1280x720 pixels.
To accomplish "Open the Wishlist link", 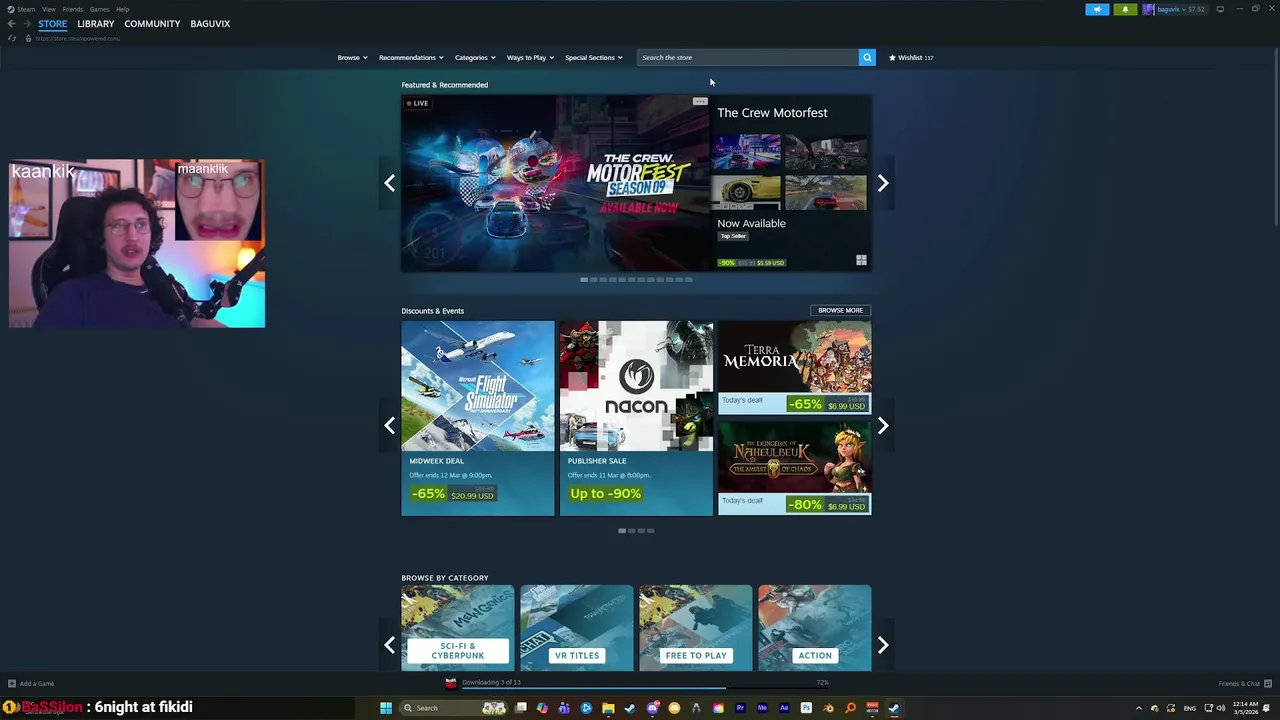I will (x=911, y=57).
